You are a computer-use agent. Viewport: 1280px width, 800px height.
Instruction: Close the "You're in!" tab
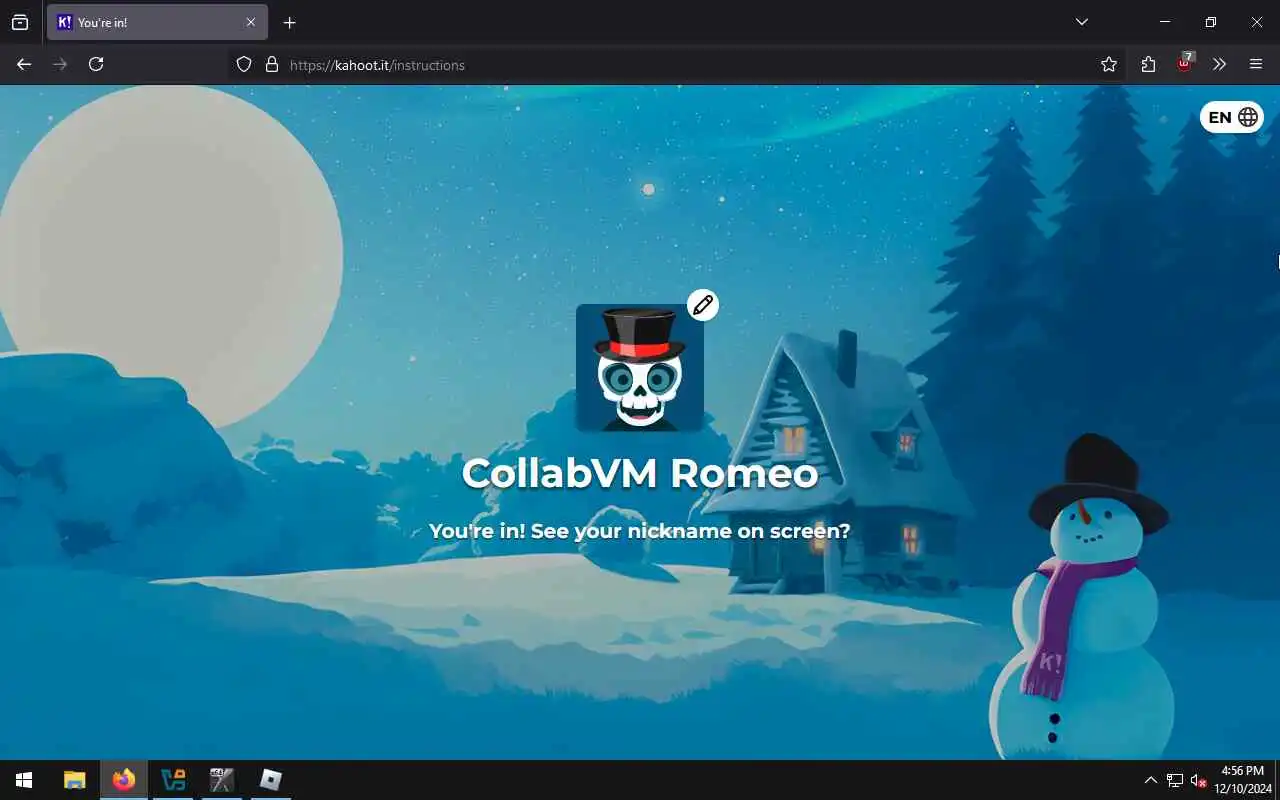point(251,22)
